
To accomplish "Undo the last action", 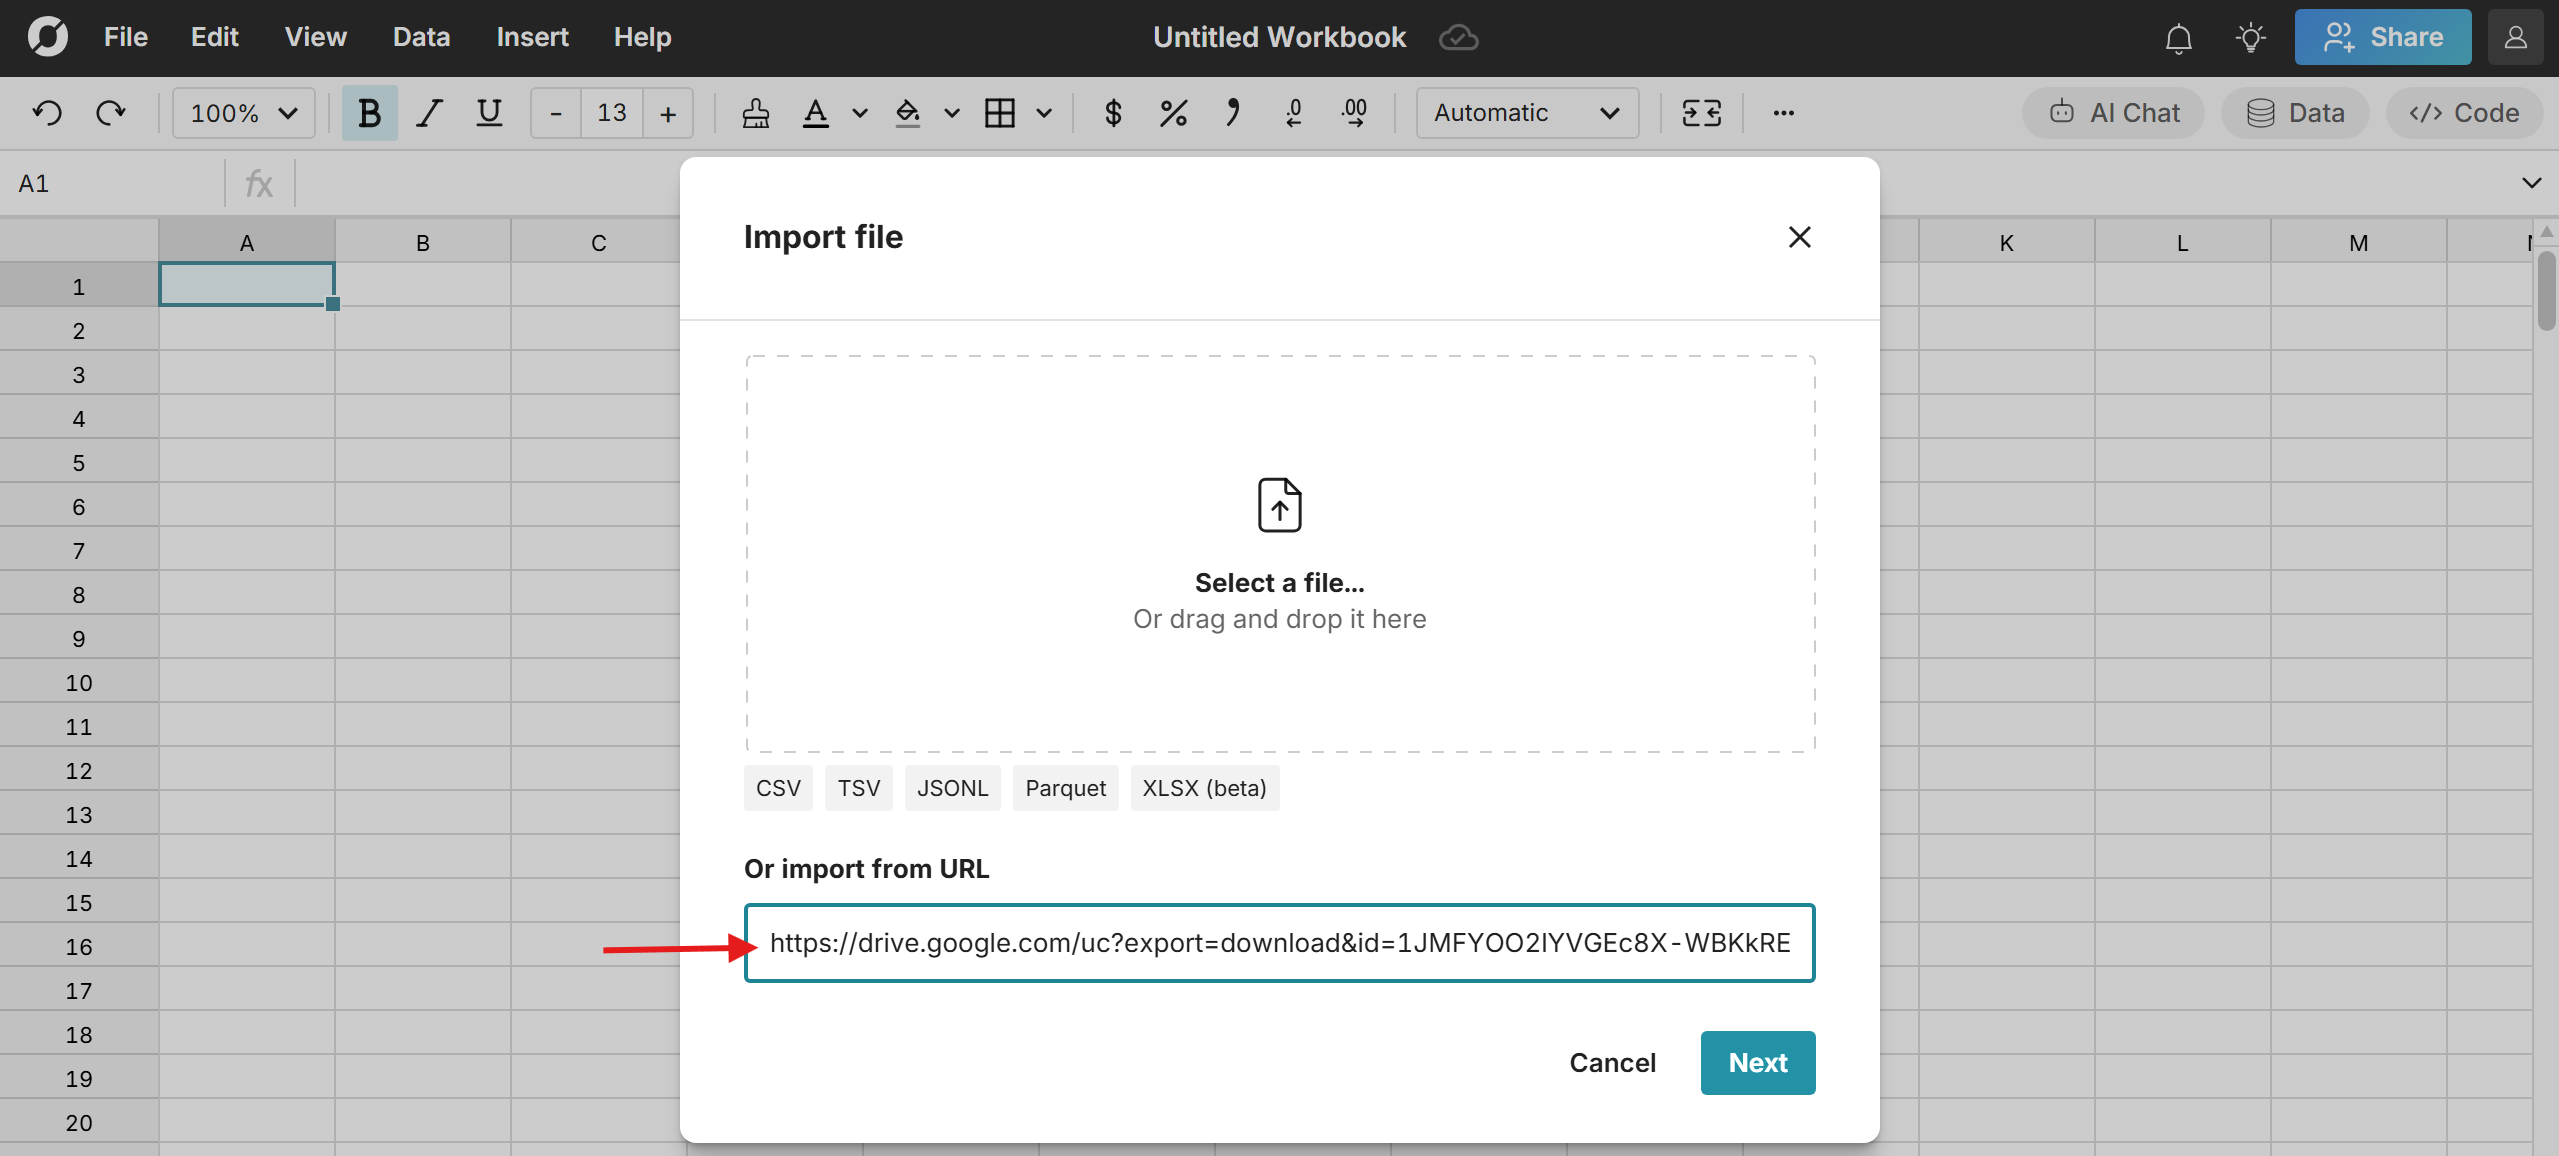I will tap(47, 113).
